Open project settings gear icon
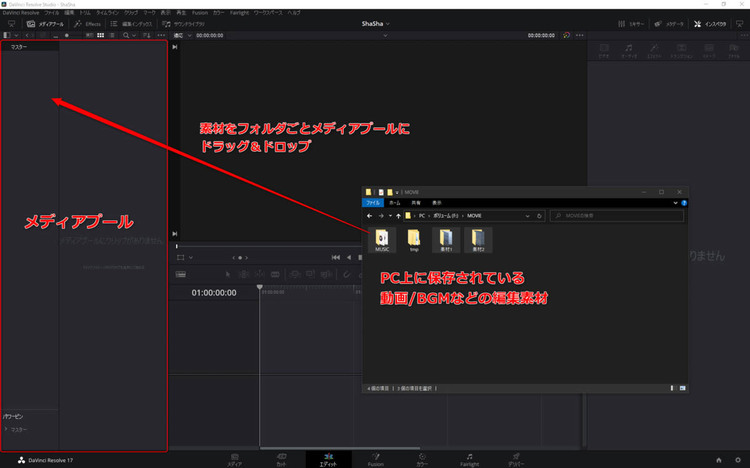The height and width of the screenshot is (468, 750). (739, 459)
